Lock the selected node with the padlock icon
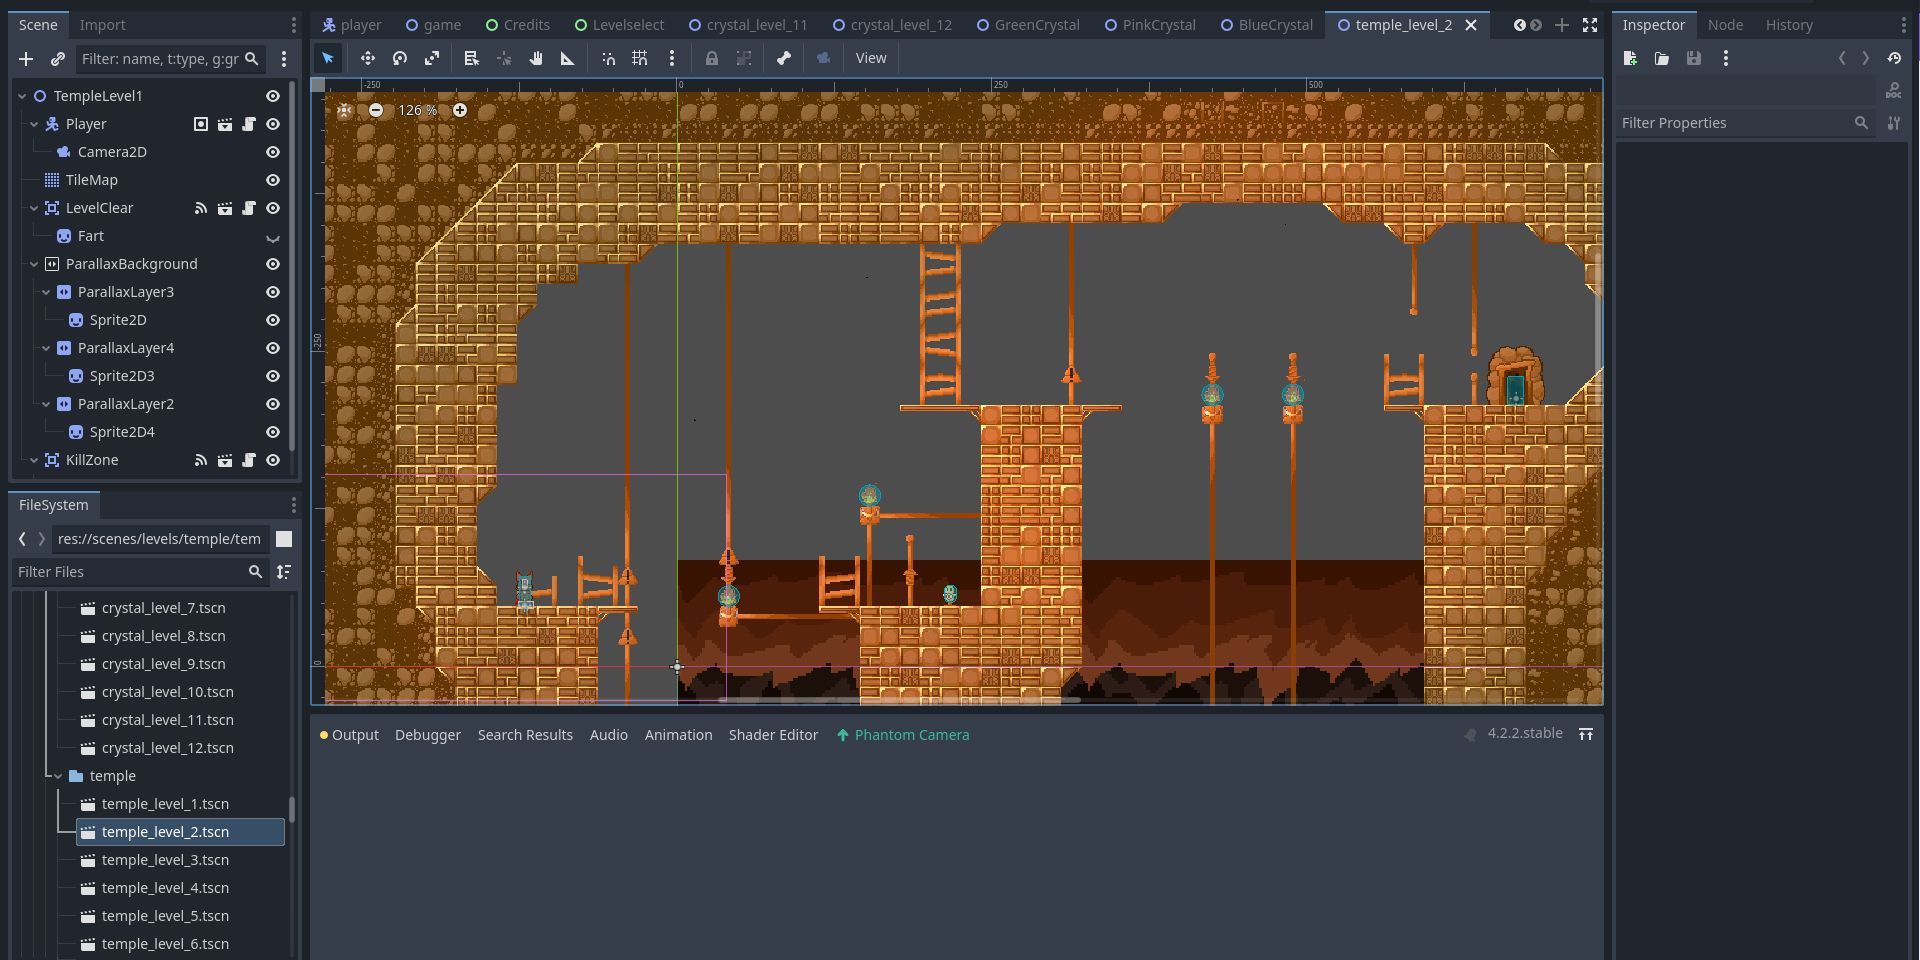Screen dimensions: 1920x960 click(712, 58)
